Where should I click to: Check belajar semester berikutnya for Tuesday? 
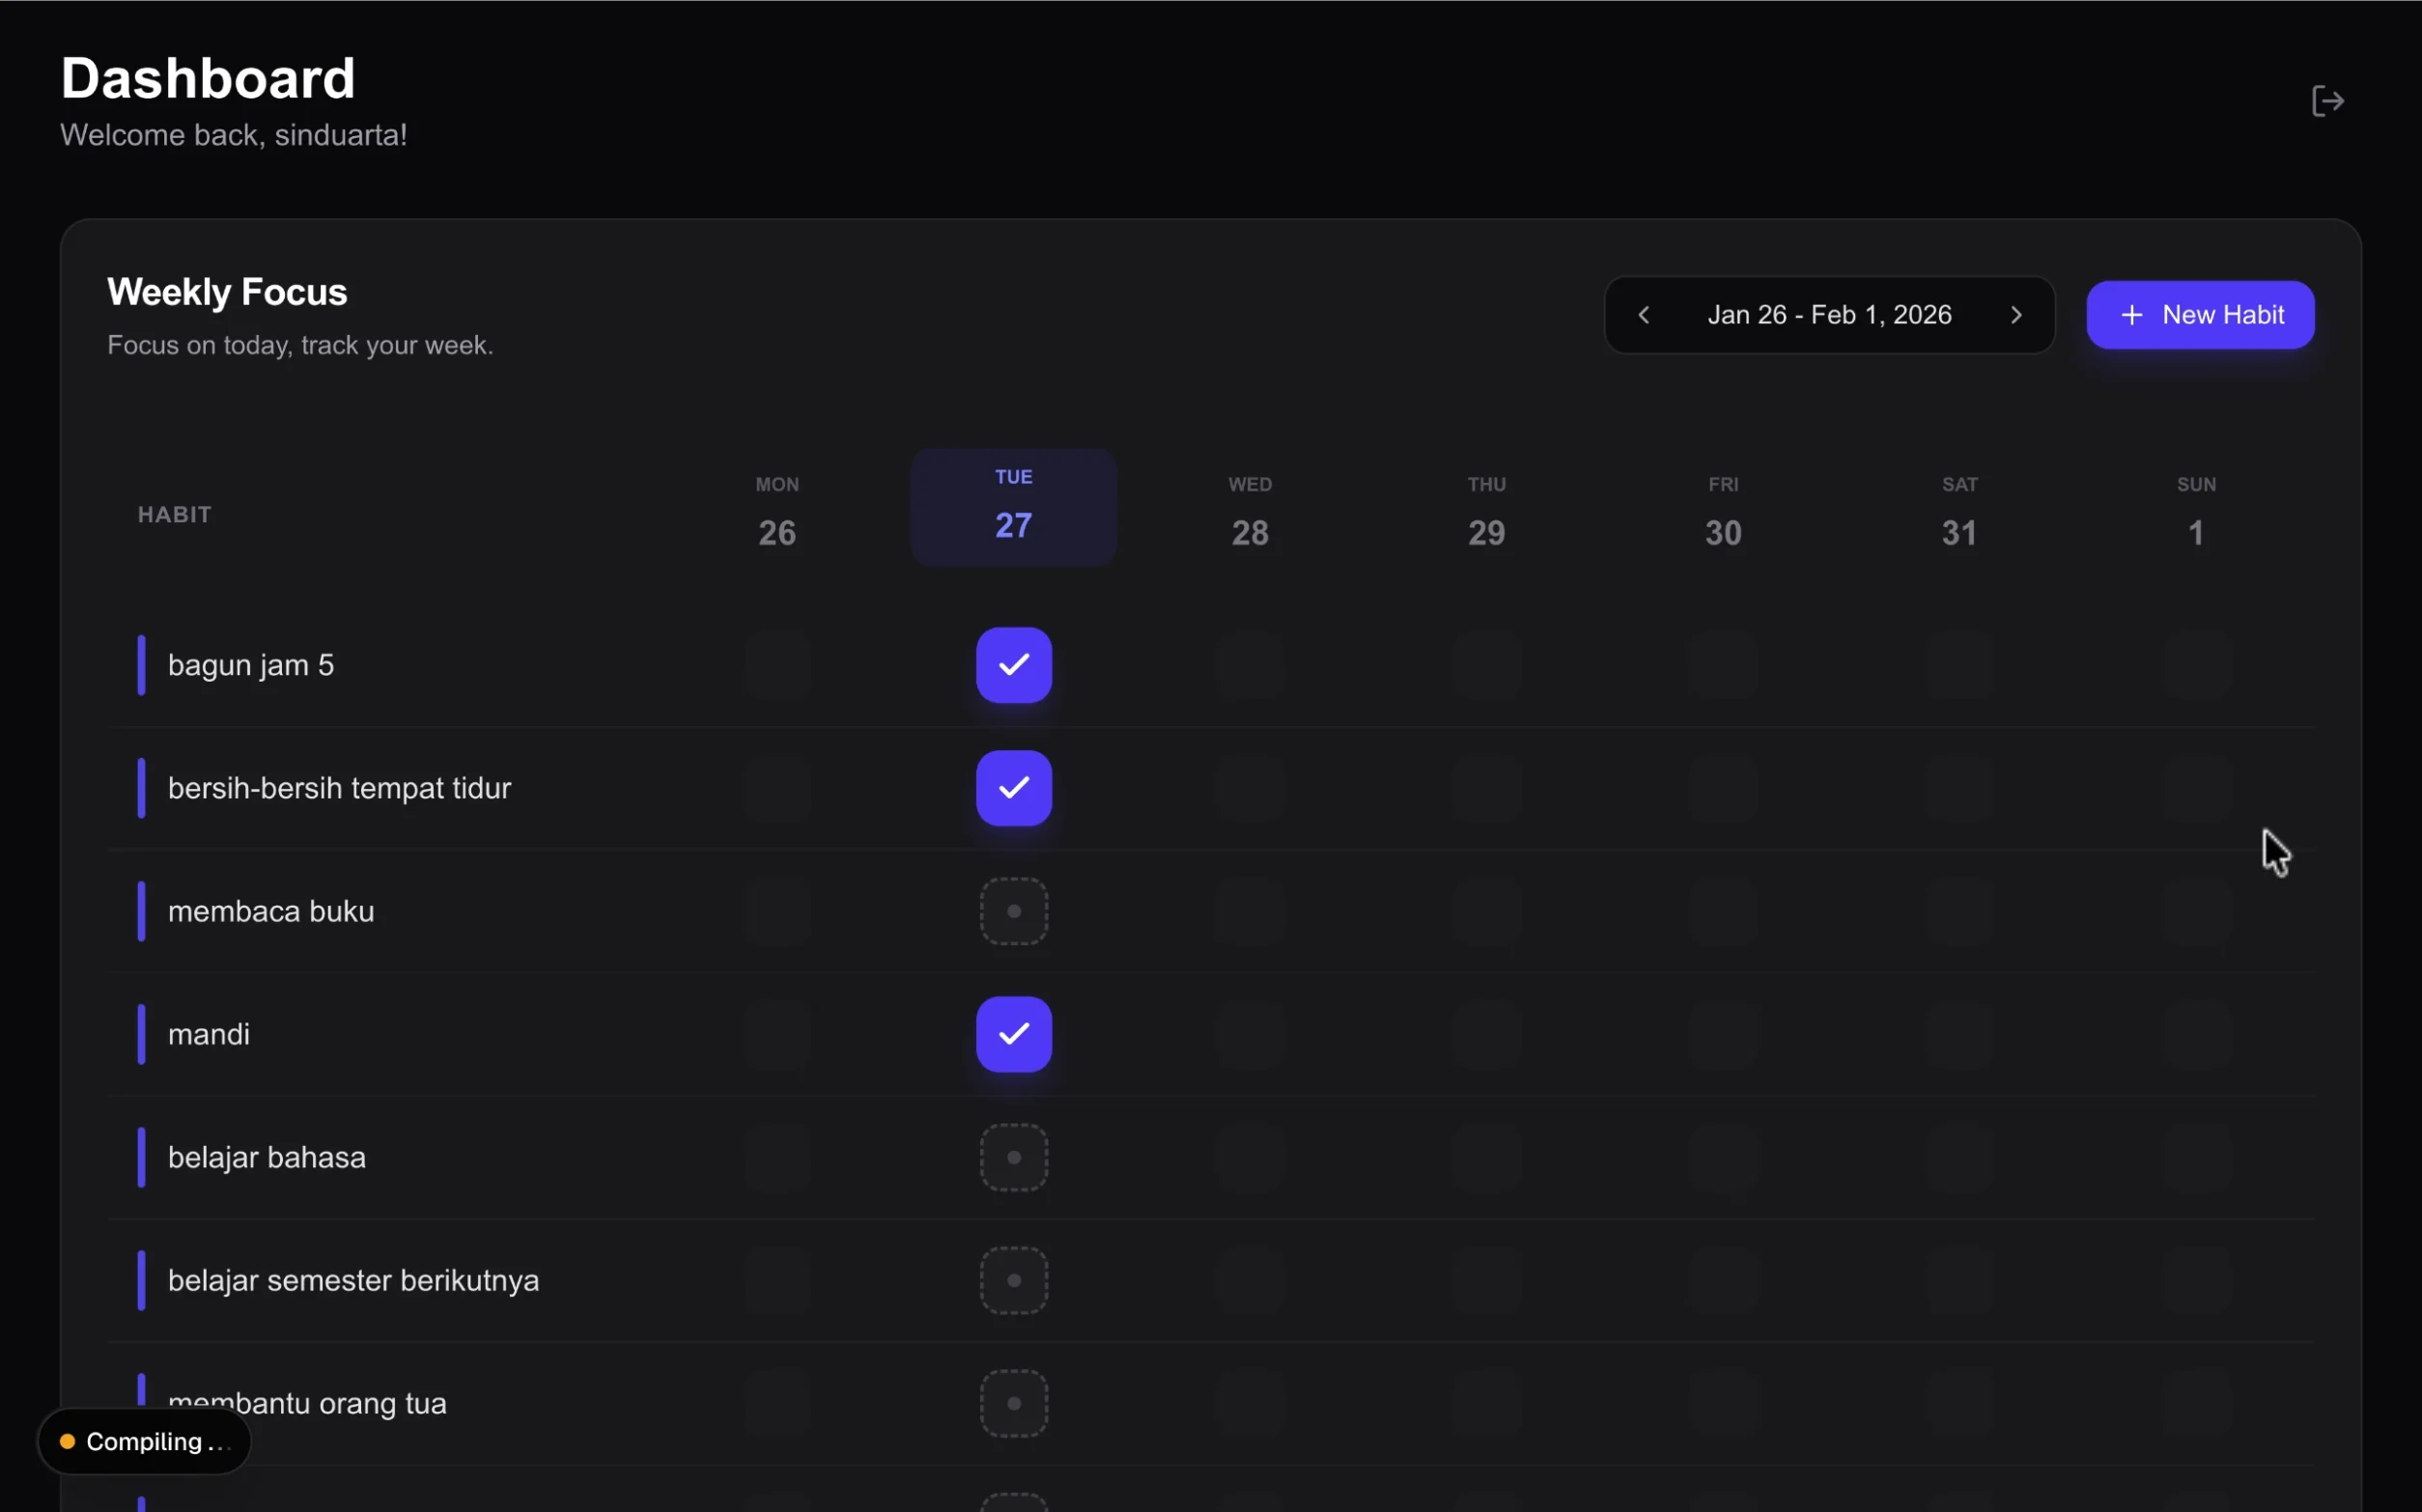1013,1280
